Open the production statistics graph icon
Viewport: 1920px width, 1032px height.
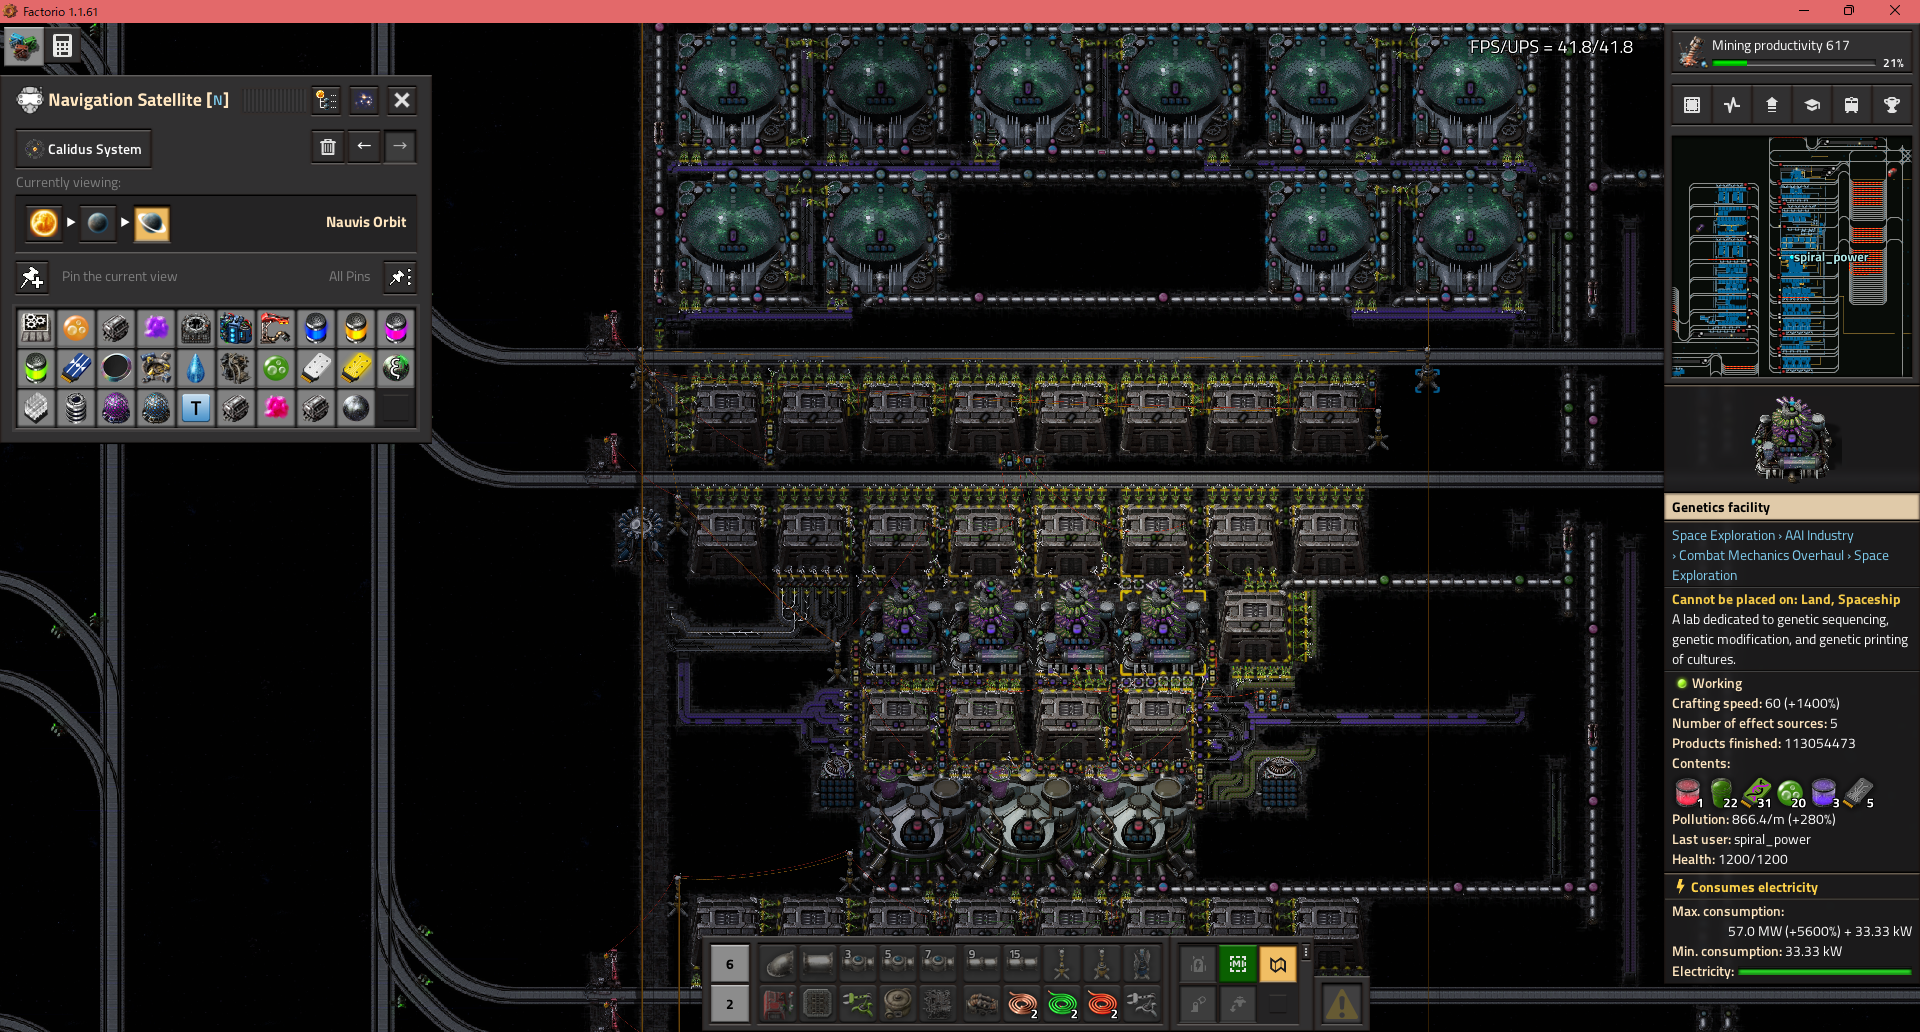1732,105
